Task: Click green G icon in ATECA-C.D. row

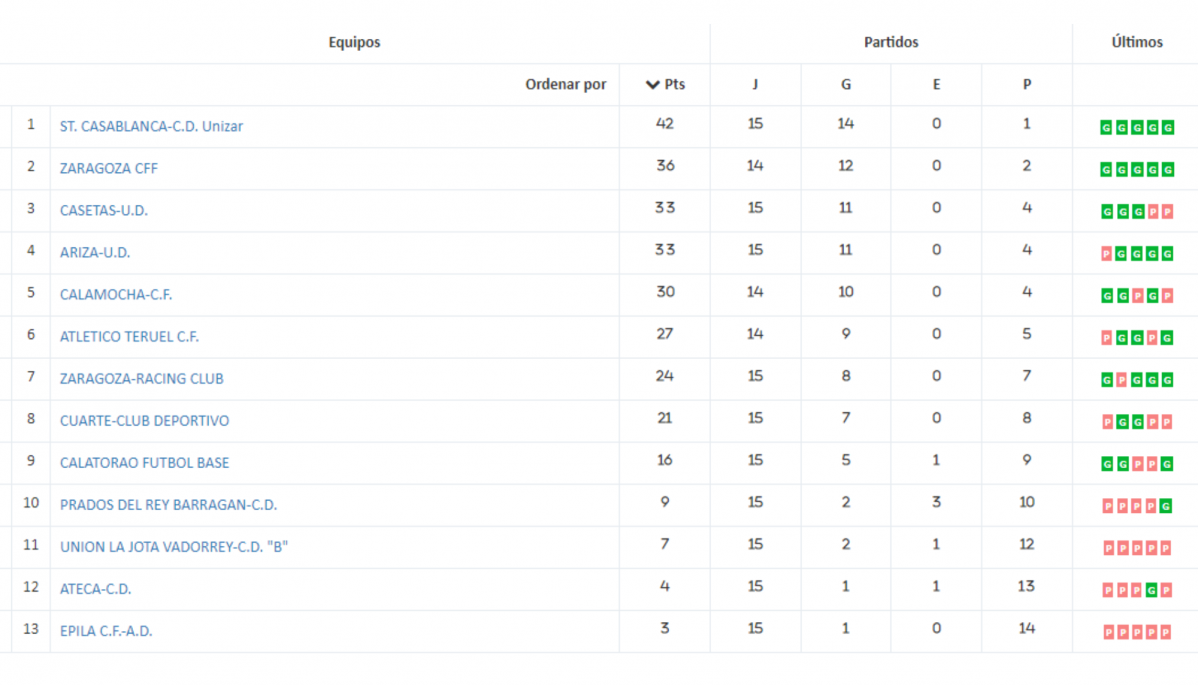Action: point(1151,590)
